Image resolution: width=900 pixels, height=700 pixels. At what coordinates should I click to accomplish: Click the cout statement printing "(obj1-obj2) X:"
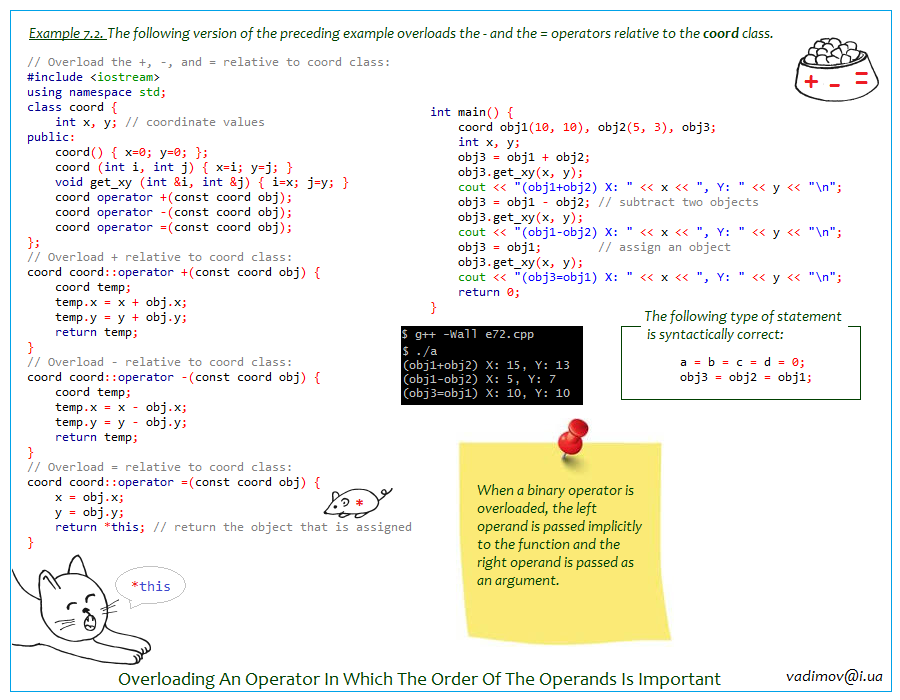[x=650, y=232]
